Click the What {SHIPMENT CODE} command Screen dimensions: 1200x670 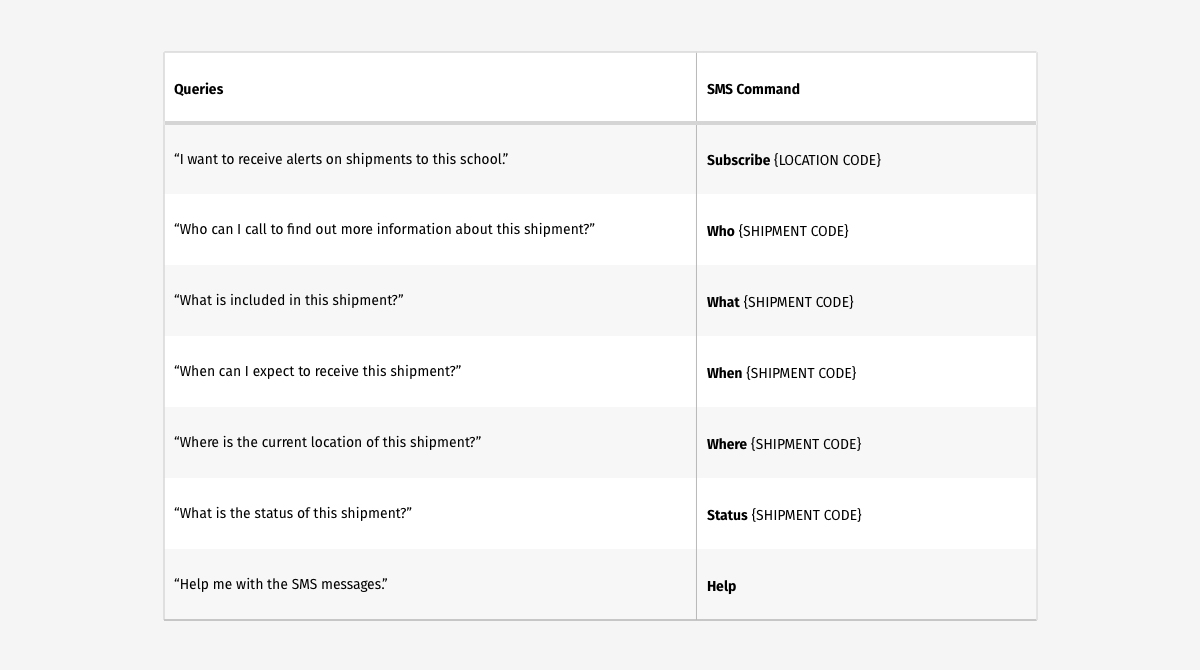click(780, 302)
